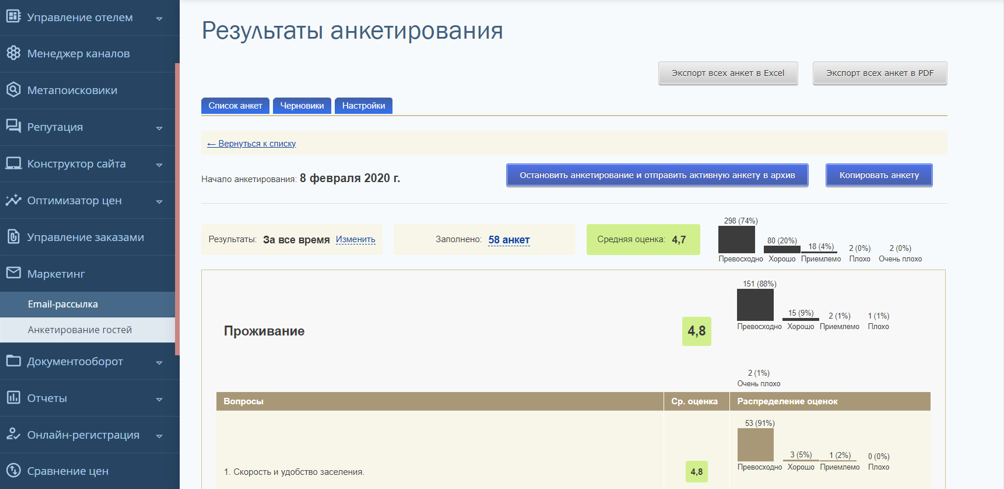Click the Проживание 4,8 score badge
Screen dimensions: 1004x489
point(697,332)
